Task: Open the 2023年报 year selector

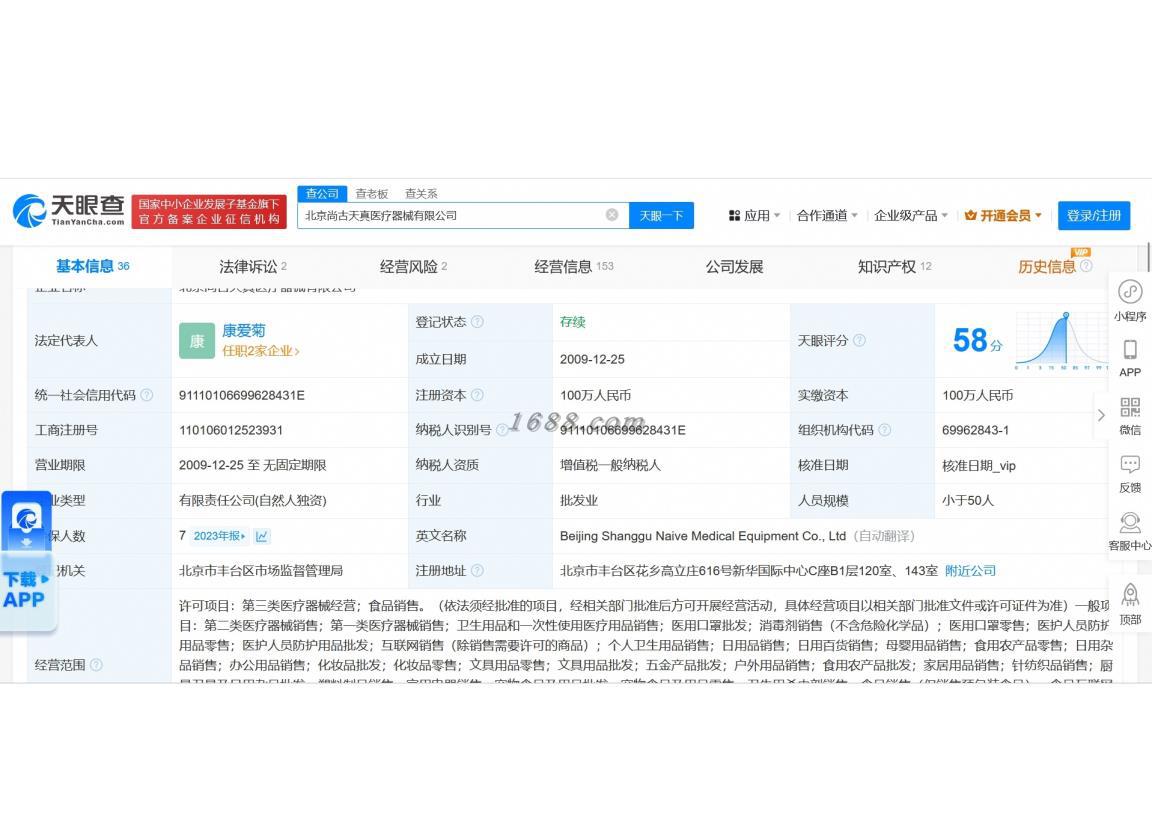Action: [x=220, y=536]
